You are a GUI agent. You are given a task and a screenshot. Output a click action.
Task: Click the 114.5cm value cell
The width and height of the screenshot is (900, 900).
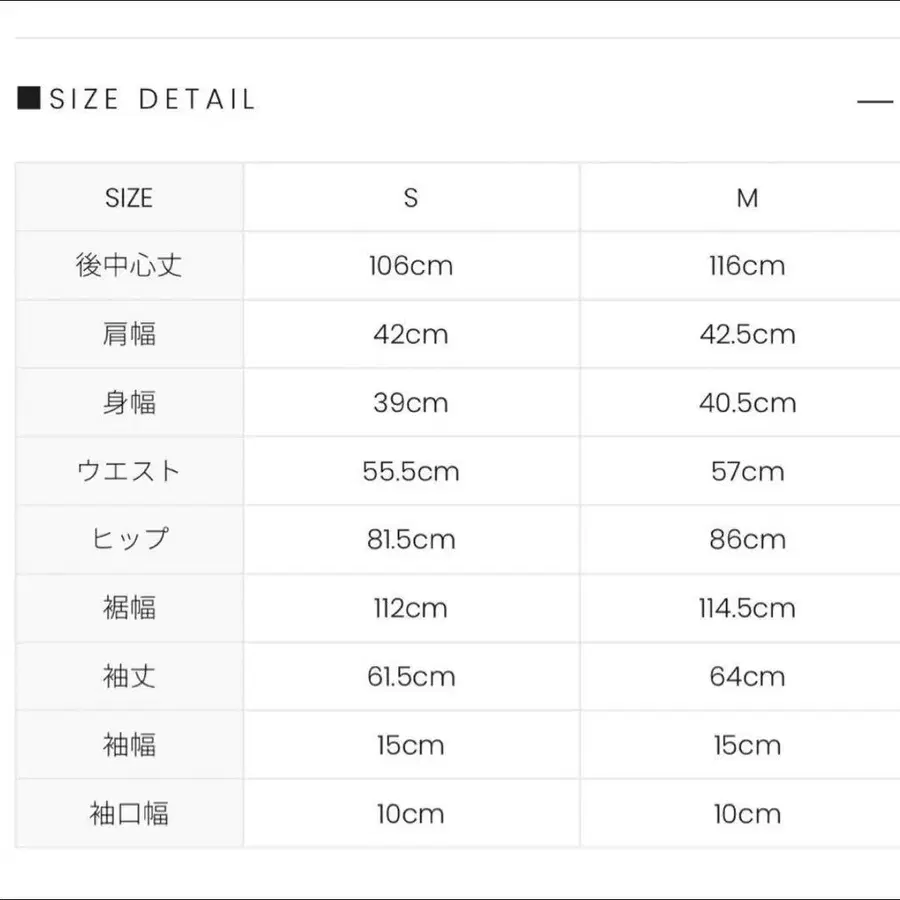(747, 608)
